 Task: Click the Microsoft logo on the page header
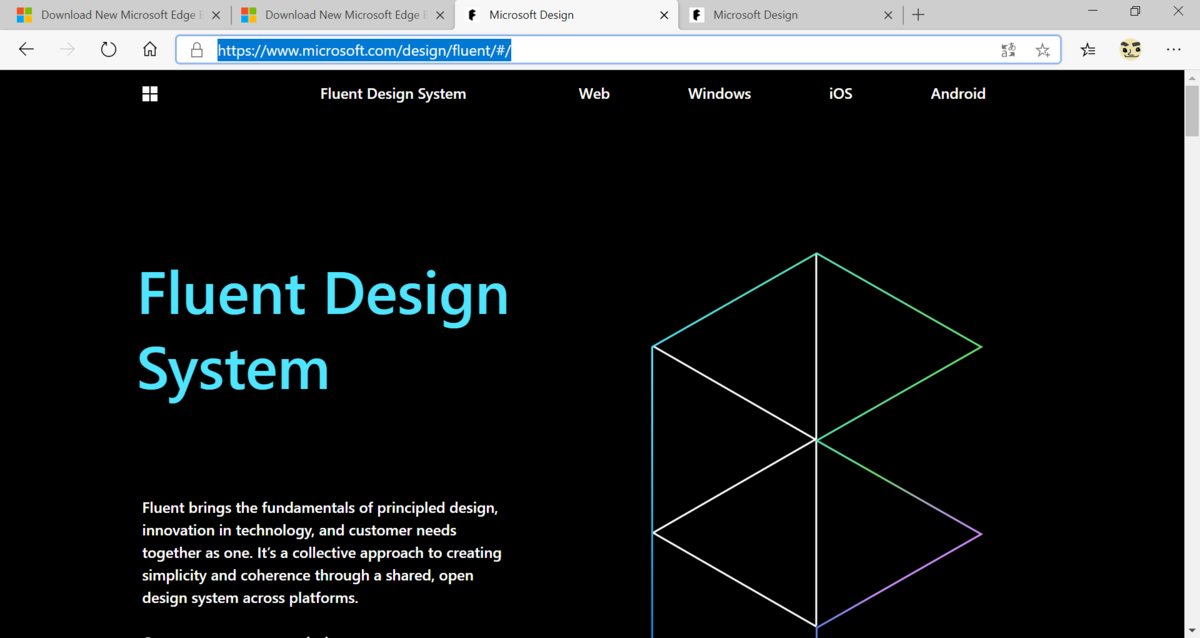(150, 94)
